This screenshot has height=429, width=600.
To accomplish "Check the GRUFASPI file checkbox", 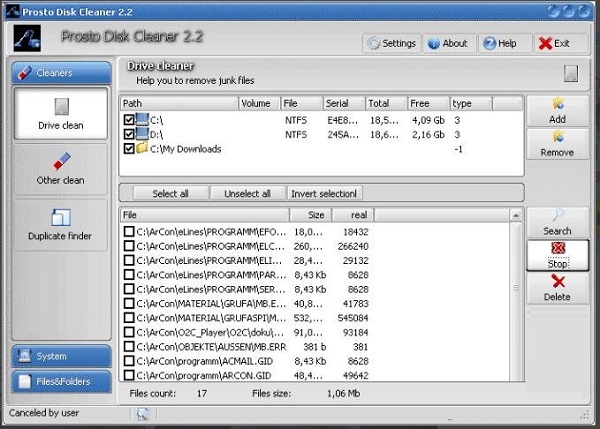I will [x=129, y=318].
